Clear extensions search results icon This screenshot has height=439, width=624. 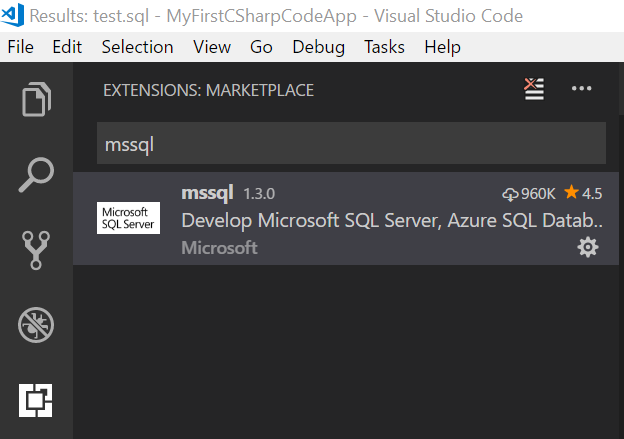(534, 89)
